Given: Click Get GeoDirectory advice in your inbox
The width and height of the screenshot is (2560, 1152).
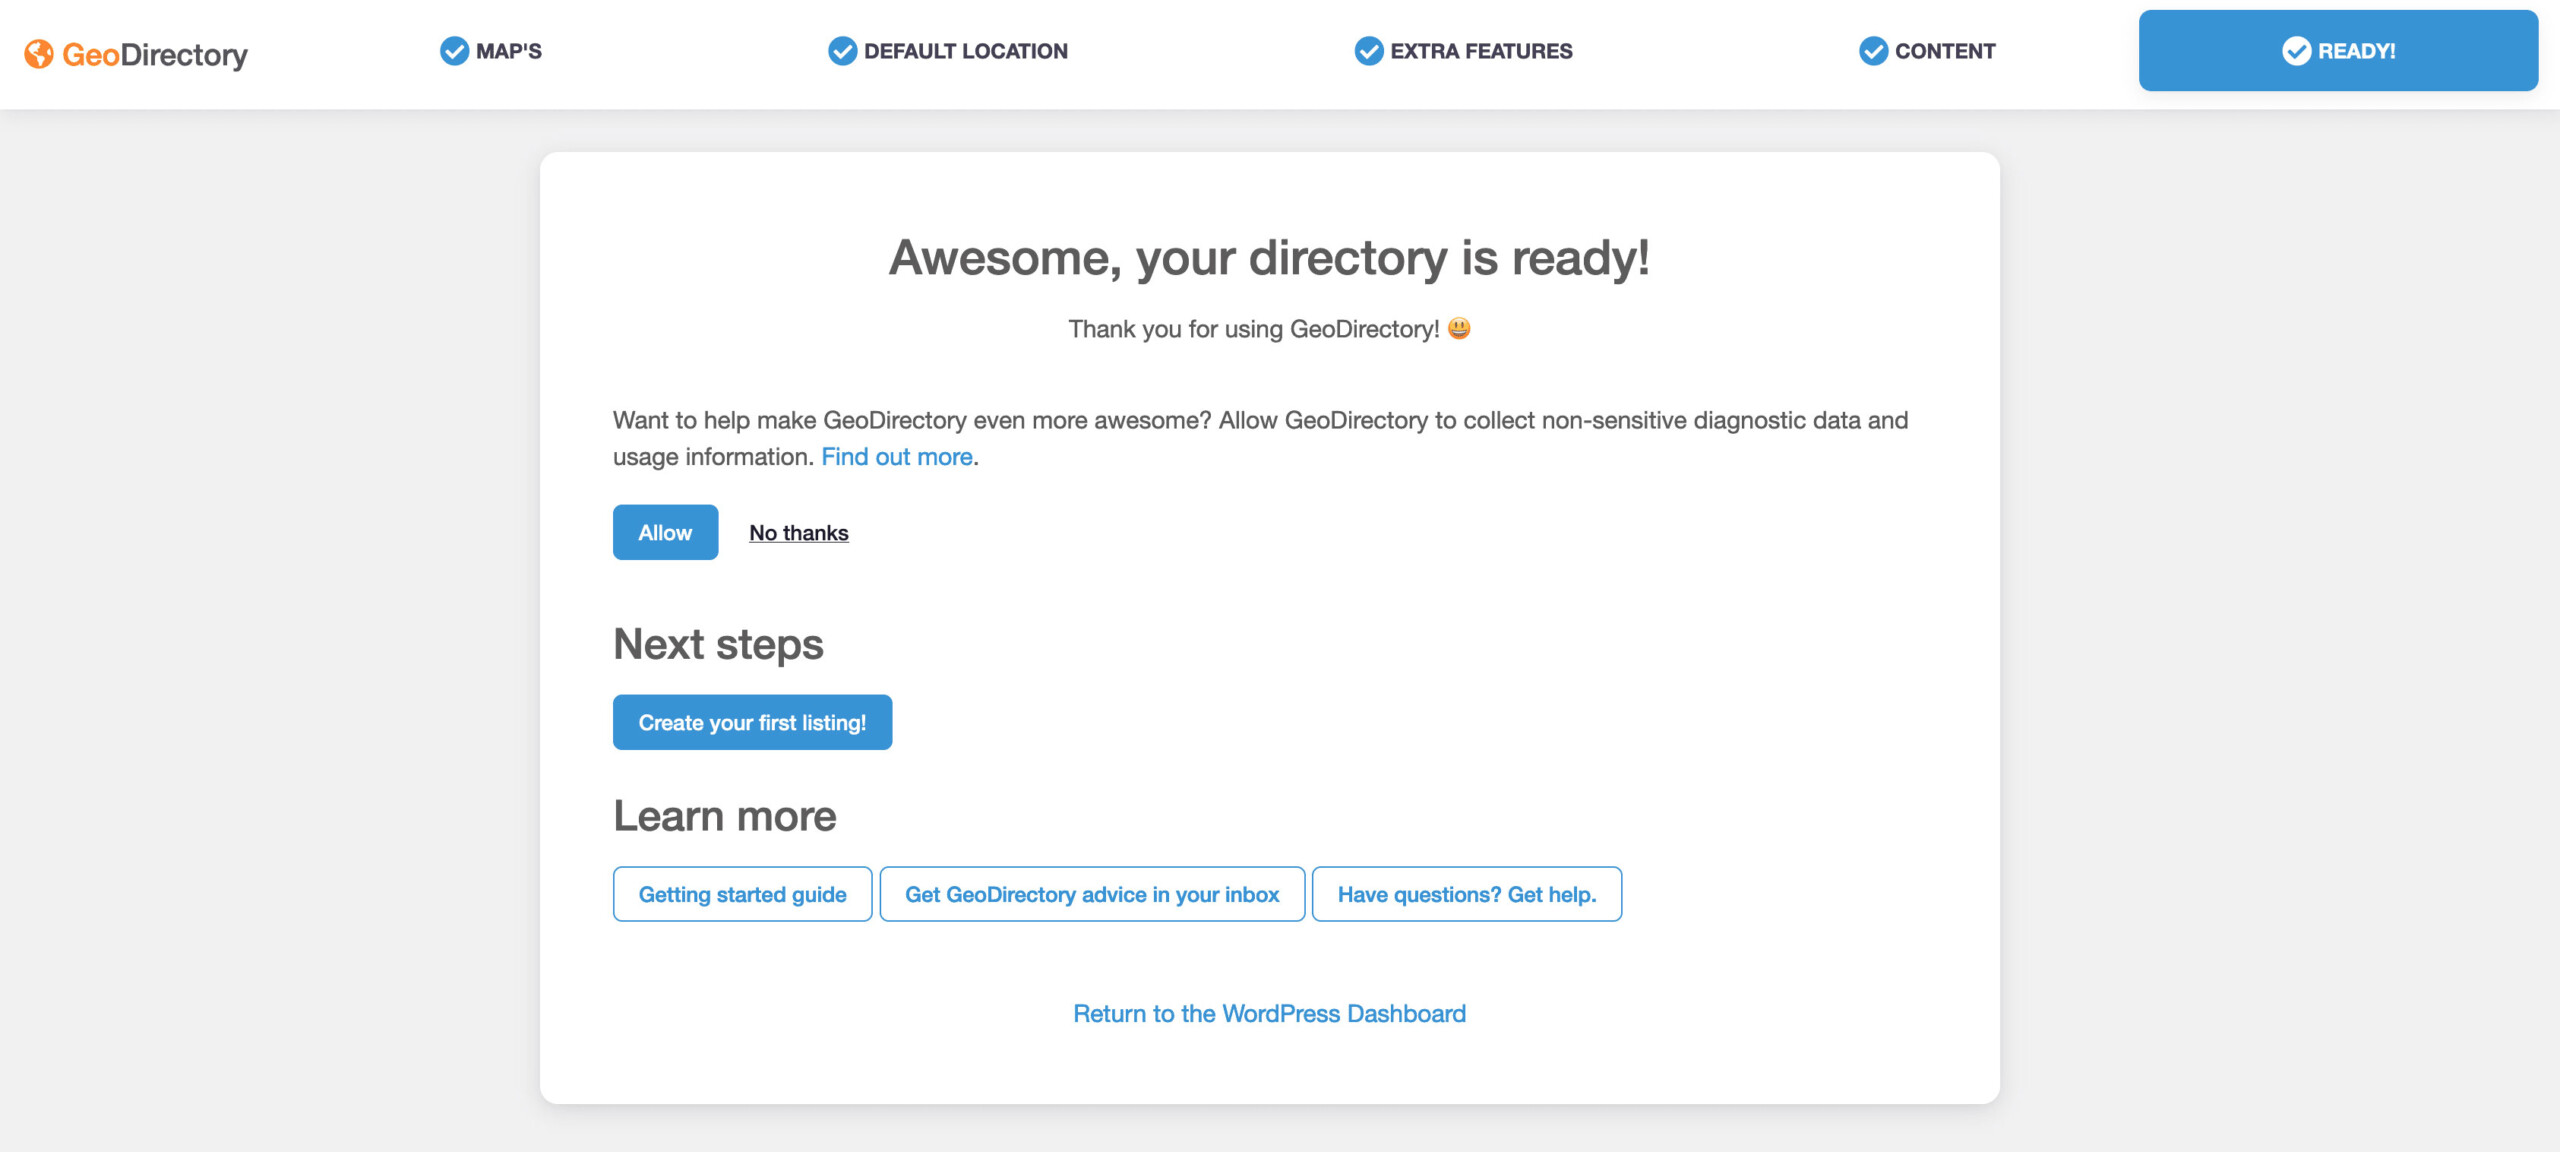Looking at the screenshot, I should tap(1092, 894).
